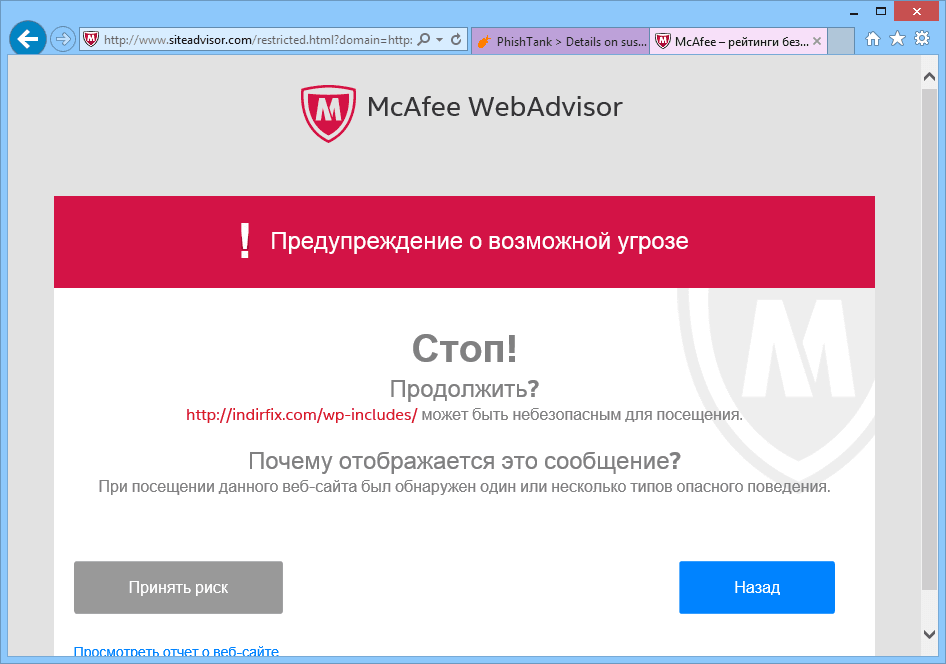Open the Favorites star icon
The width and height of the screenshot is (946, 664).
(x=897, y=39)
